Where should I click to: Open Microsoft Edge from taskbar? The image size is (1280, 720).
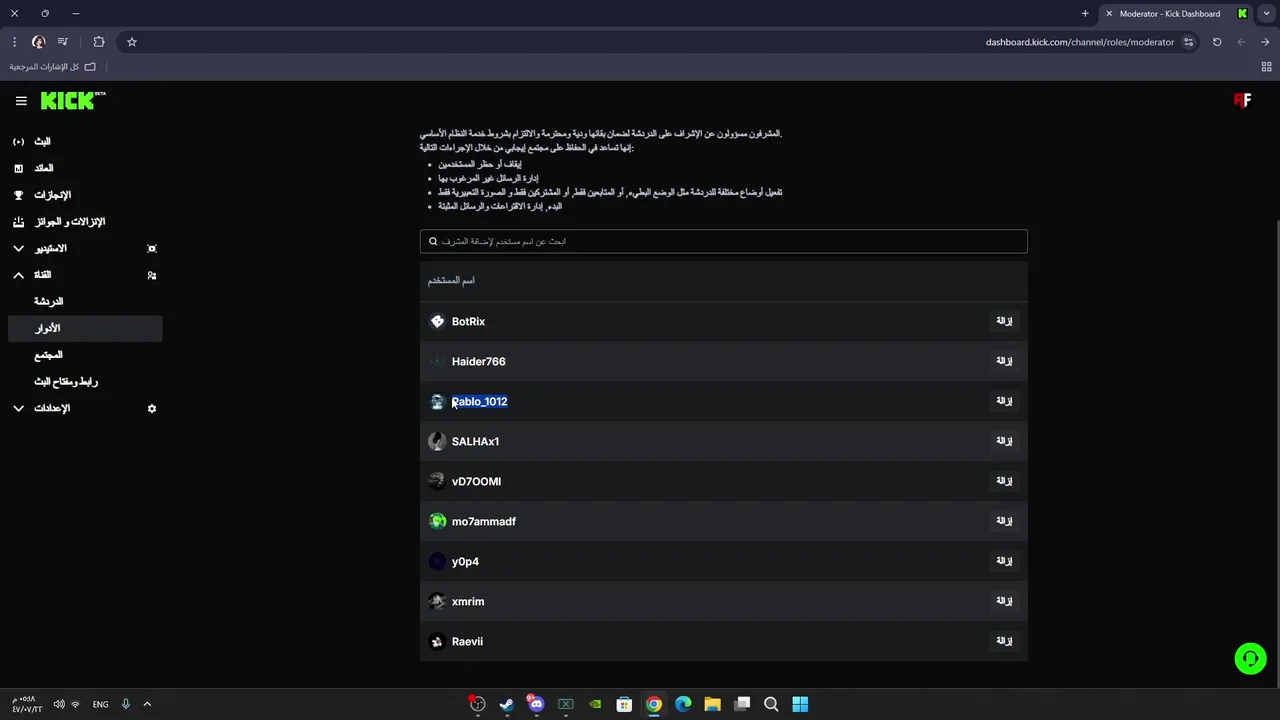[683, 704]
